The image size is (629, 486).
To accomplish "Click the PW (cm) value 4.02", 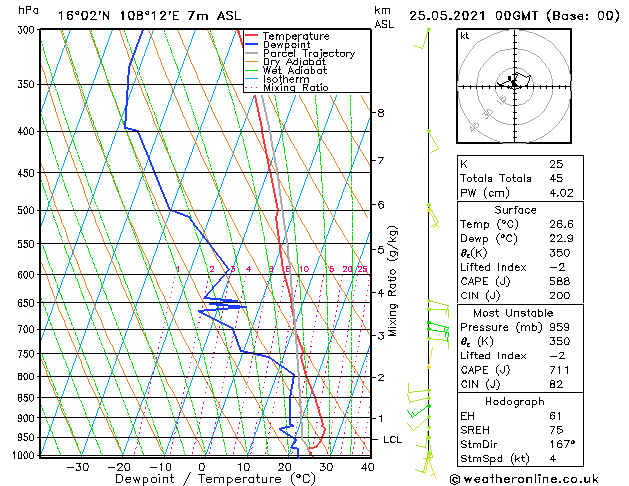I will coord(561,193).
